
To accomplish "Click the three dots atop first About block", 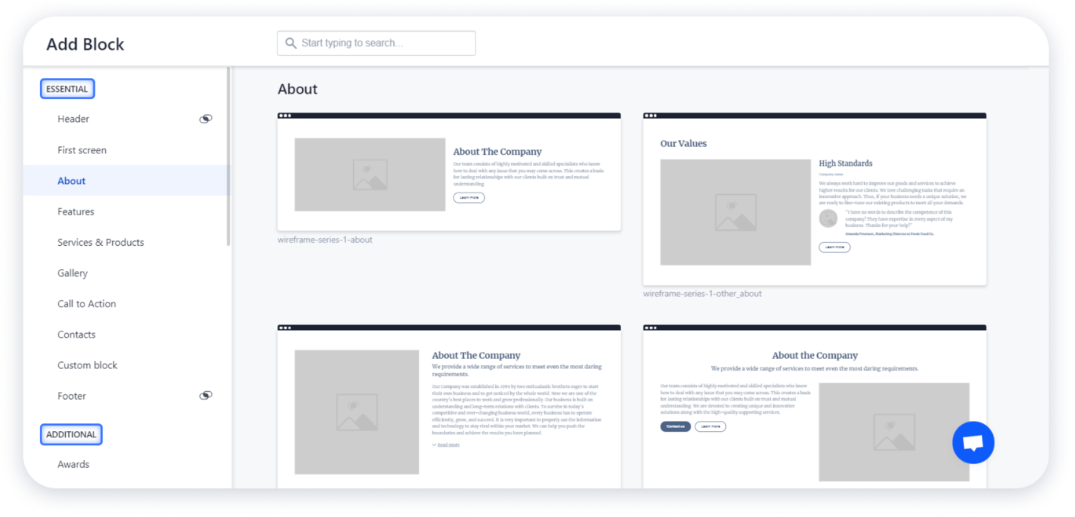I will (285, 116).
